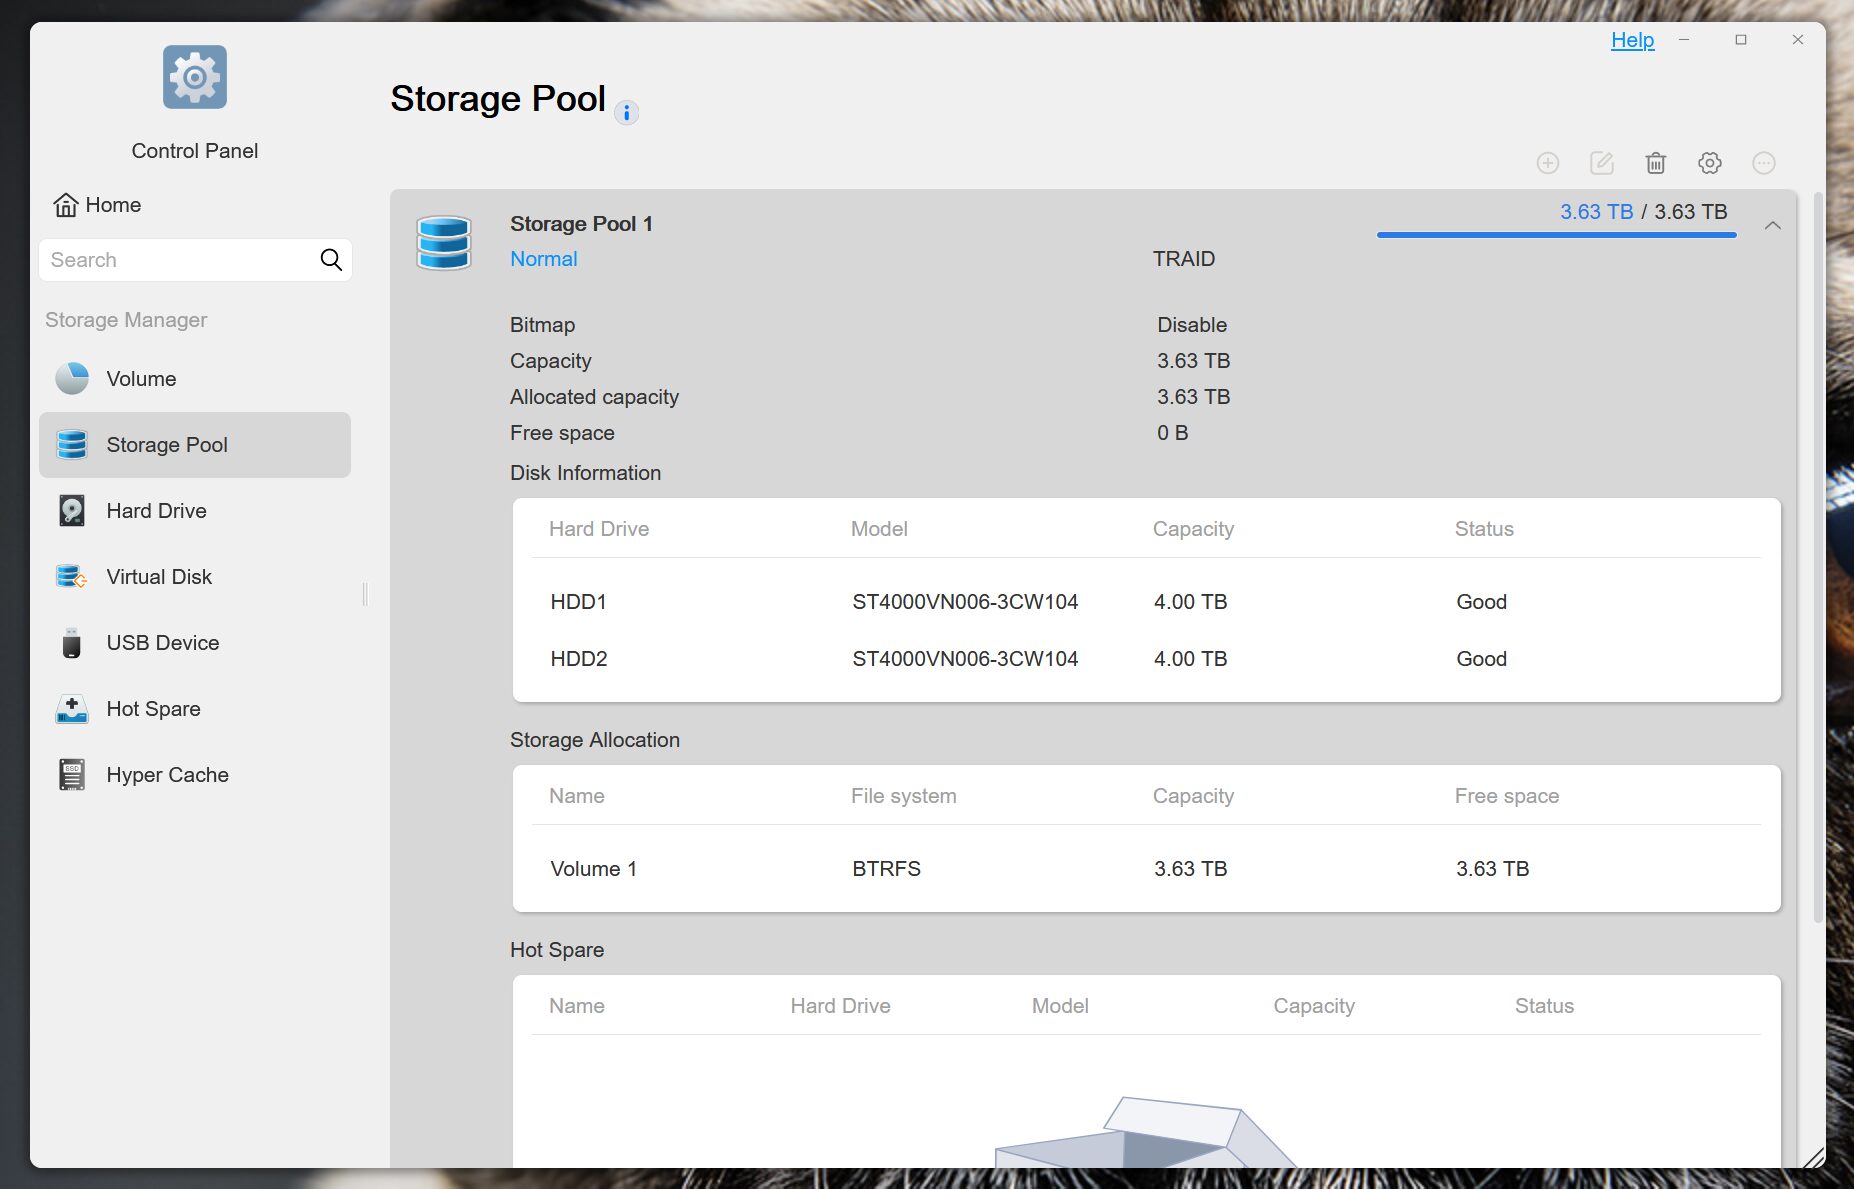Click the edit storage pool pencil icon
The height and width of the screenshot is (1189, 1854).
[1601, 163]
